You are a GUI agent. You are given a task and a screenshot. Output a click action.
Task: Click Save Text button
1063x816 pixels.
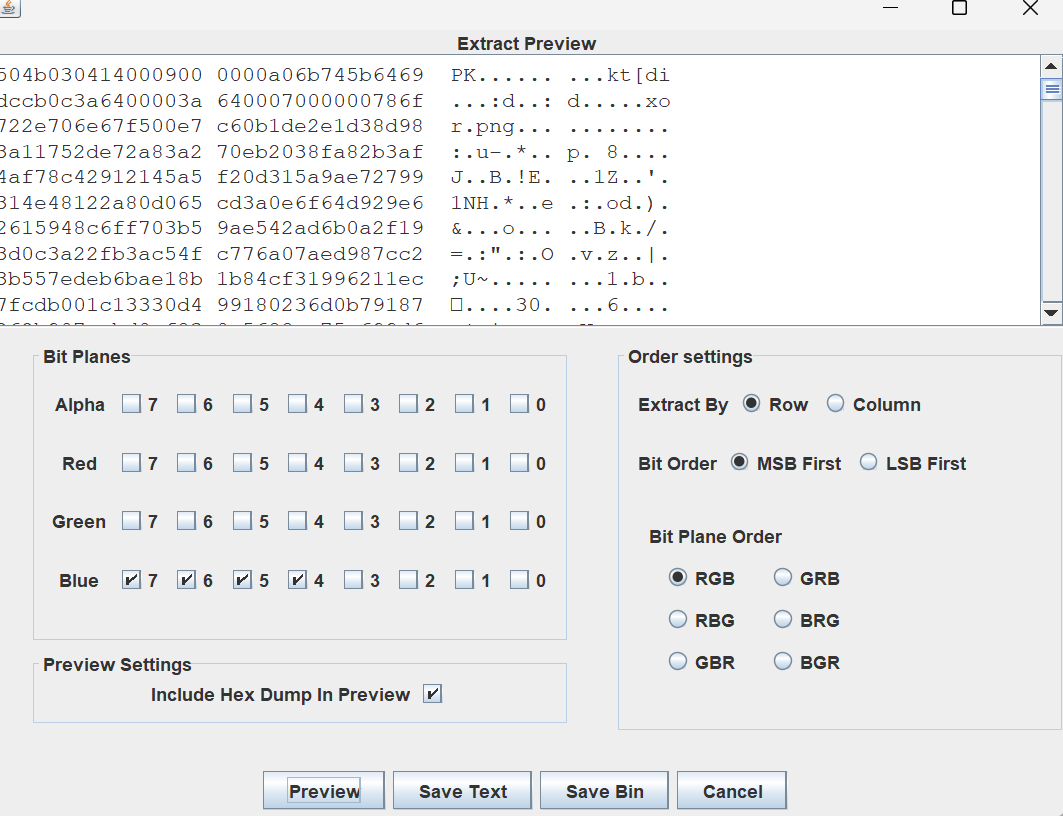(462, 791)
